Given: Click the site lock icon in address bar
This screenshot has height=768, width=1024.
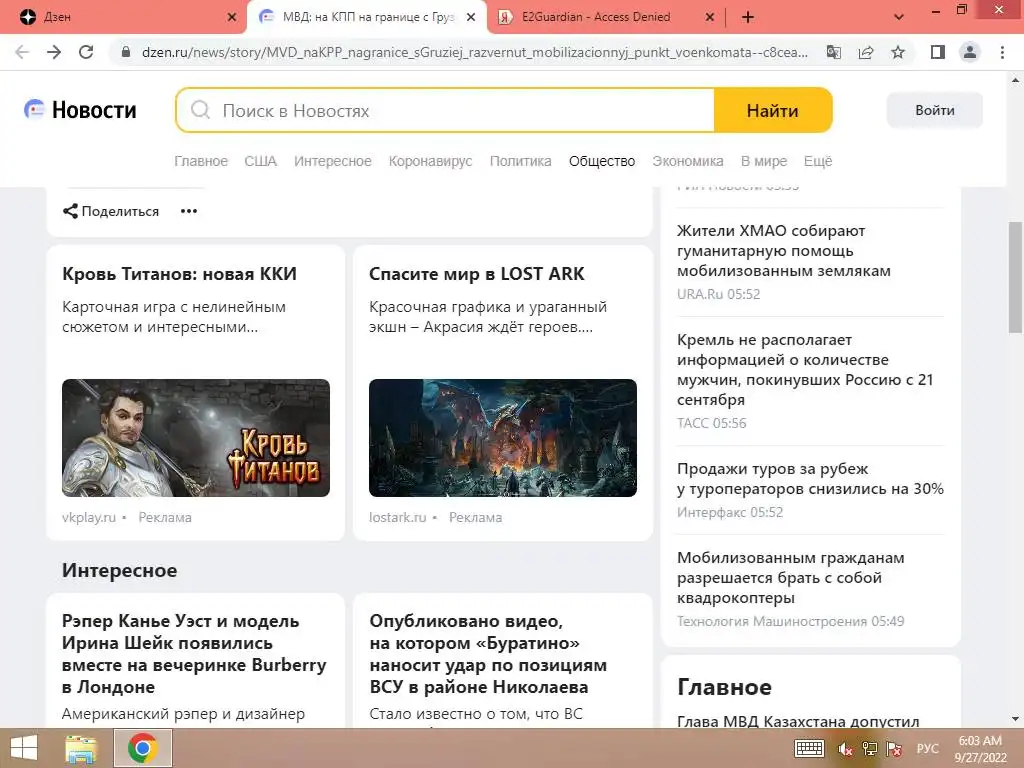Looking at the screenshot, I should tap(127, 52).
